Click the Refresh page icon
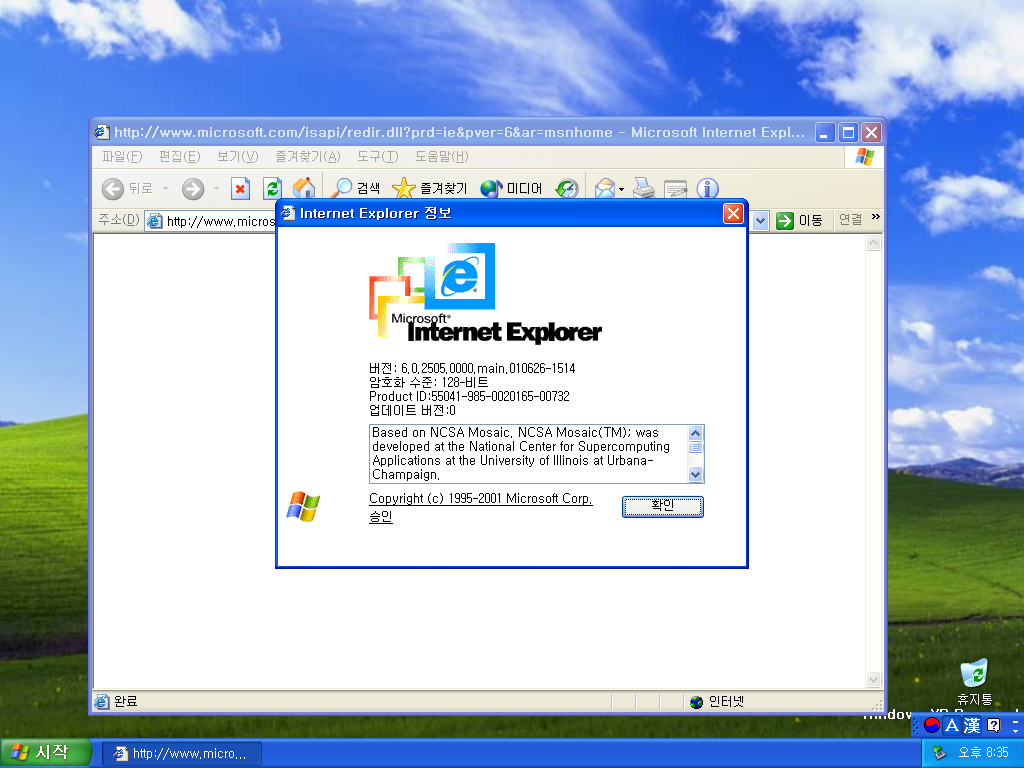 coord(272,189)
